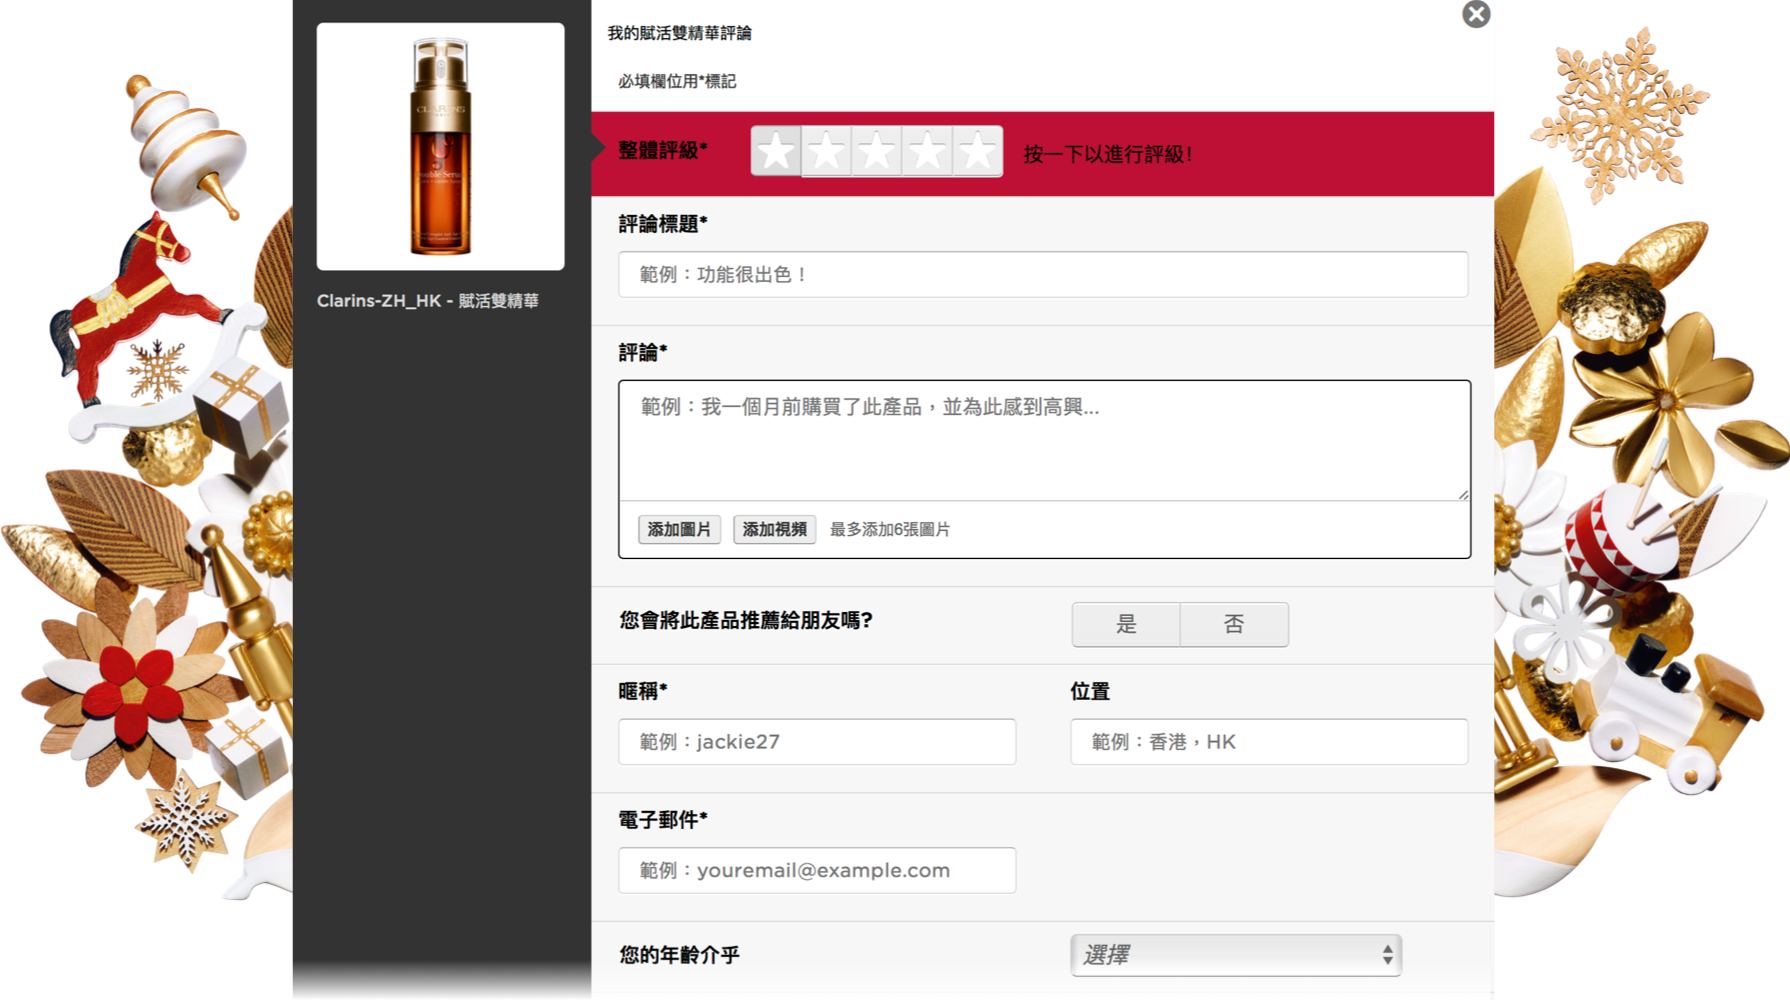
Task: Click the first star rating
Action: 776,152
